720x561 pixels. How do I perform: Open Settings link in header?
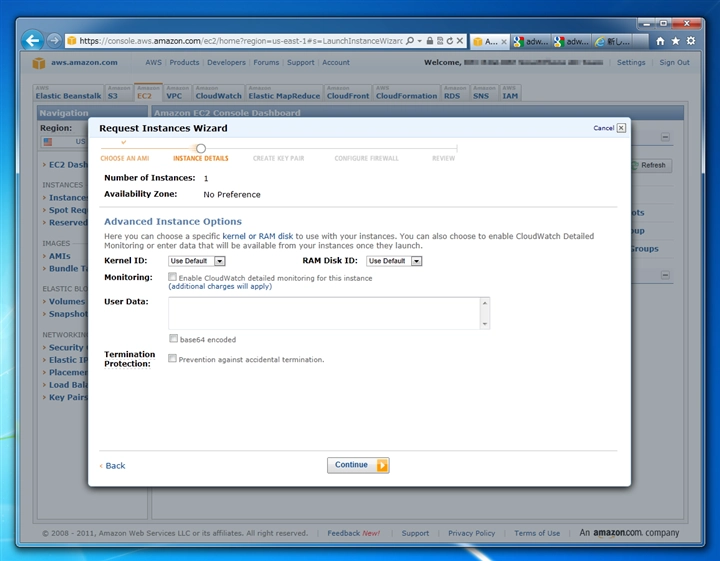click(630, 62)
